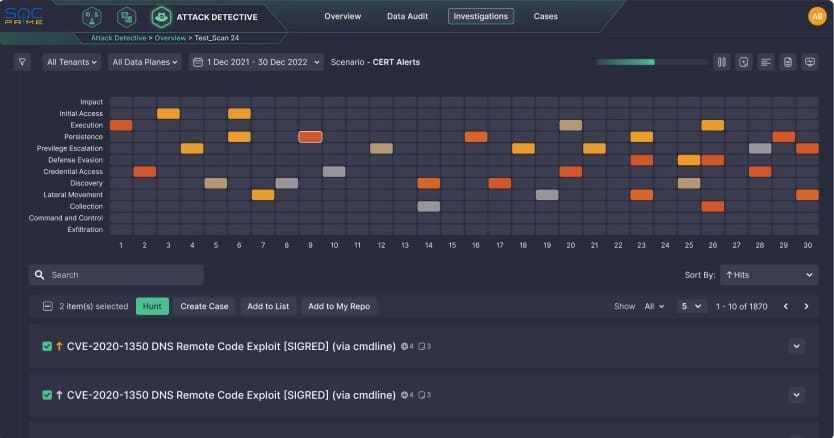Click the first hexagon module icon in header
Image resolution: width=834 pixels, height=438 pixels.
tap(92, 17)
